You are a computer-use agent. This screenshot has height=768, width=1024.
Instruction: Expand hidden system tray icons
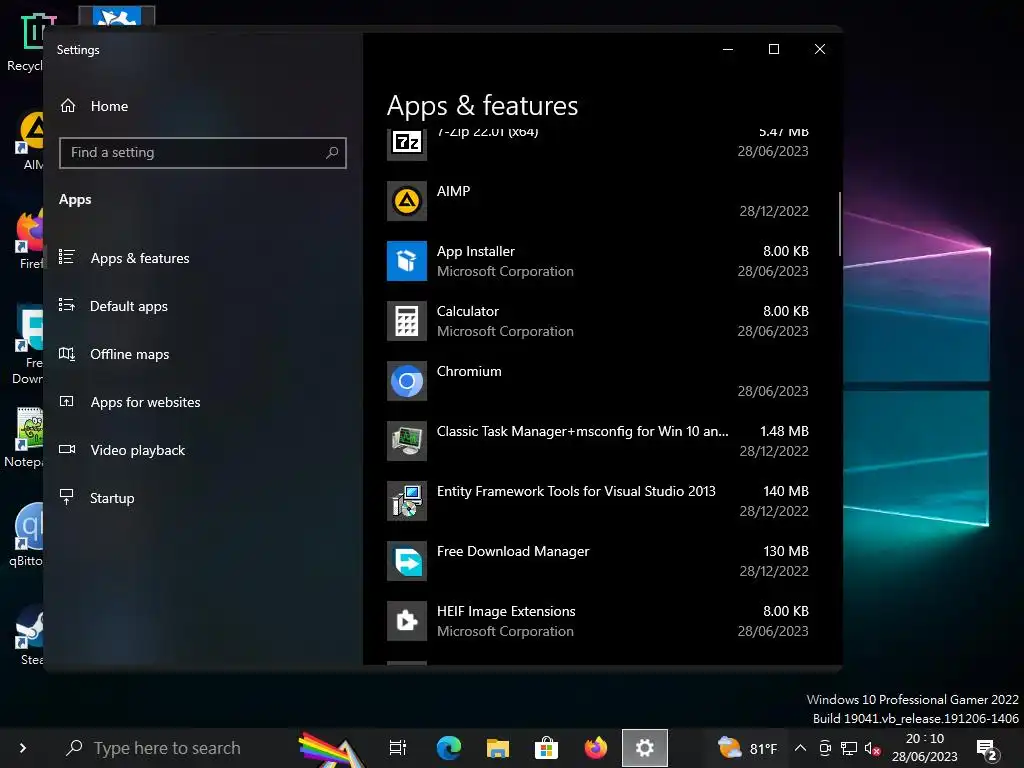pos(800,748)
